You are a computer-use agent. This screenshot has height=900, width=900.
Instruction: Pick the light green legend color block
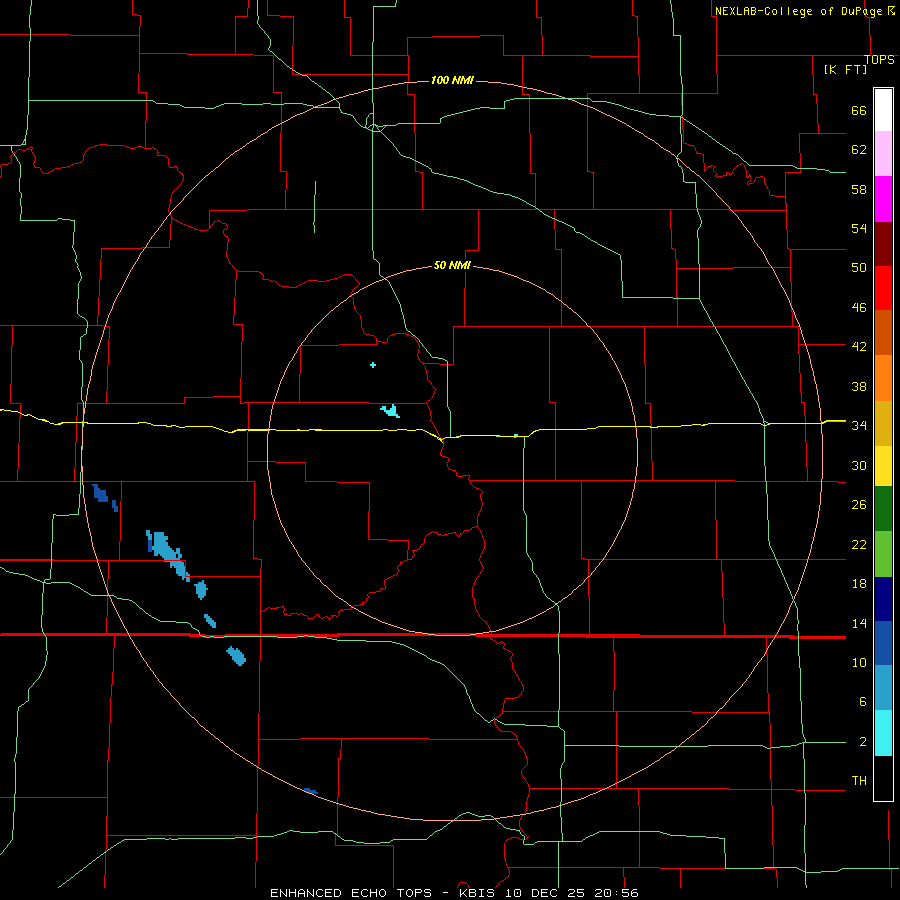[x=883, y=554]
